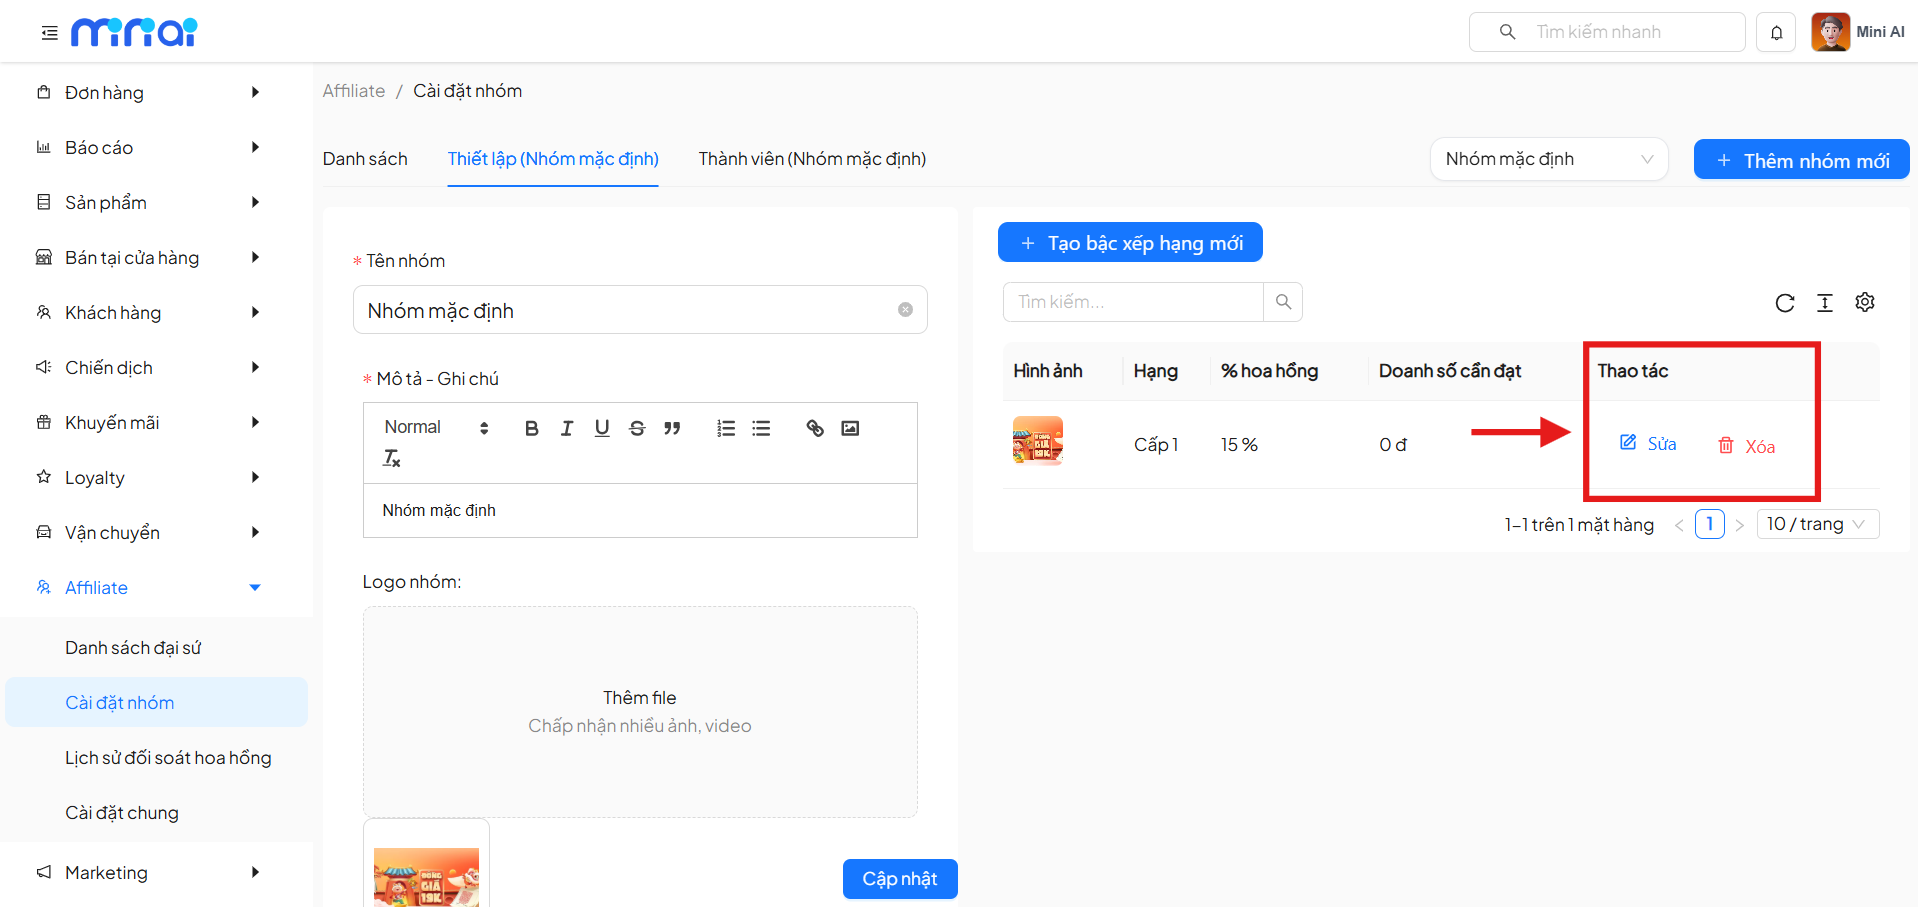The width and height of the screenshot is (1918, 907).
Task: Expand the Đơn hàng sidebar menu
Action: [x=150, y=93]
